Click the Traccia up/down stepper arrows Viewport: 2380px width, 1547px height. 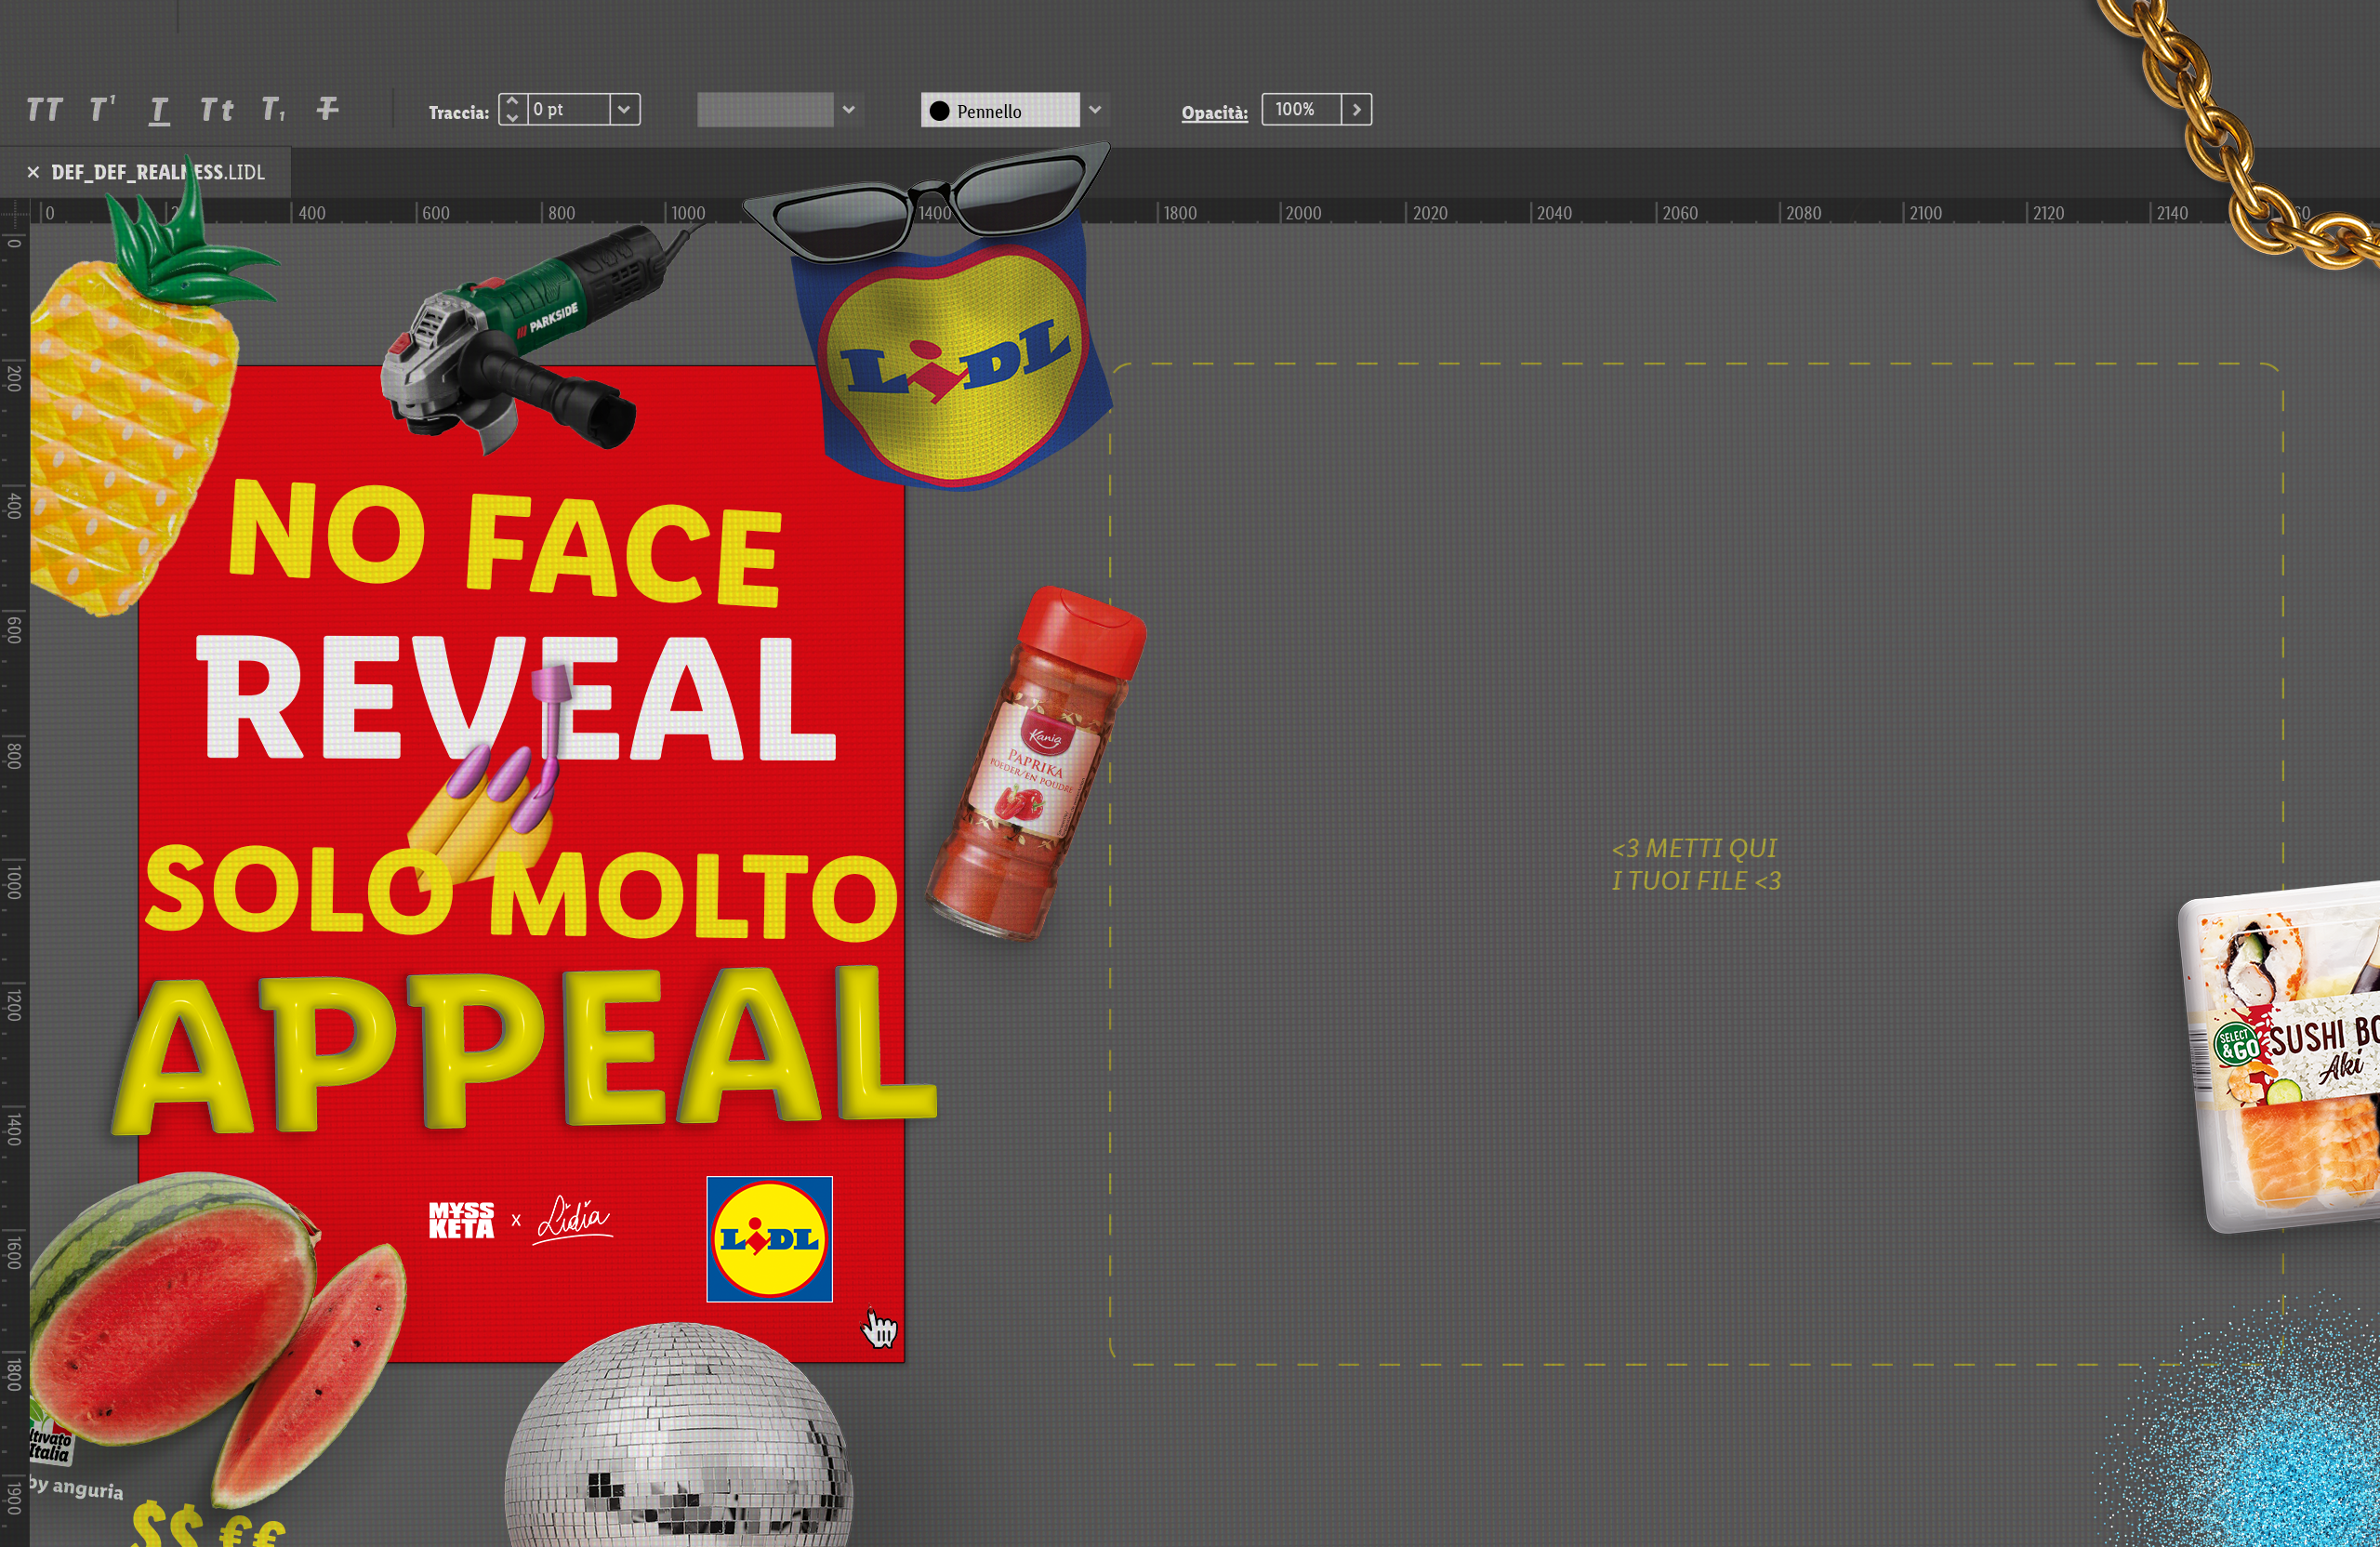click(x=512, y=109)
